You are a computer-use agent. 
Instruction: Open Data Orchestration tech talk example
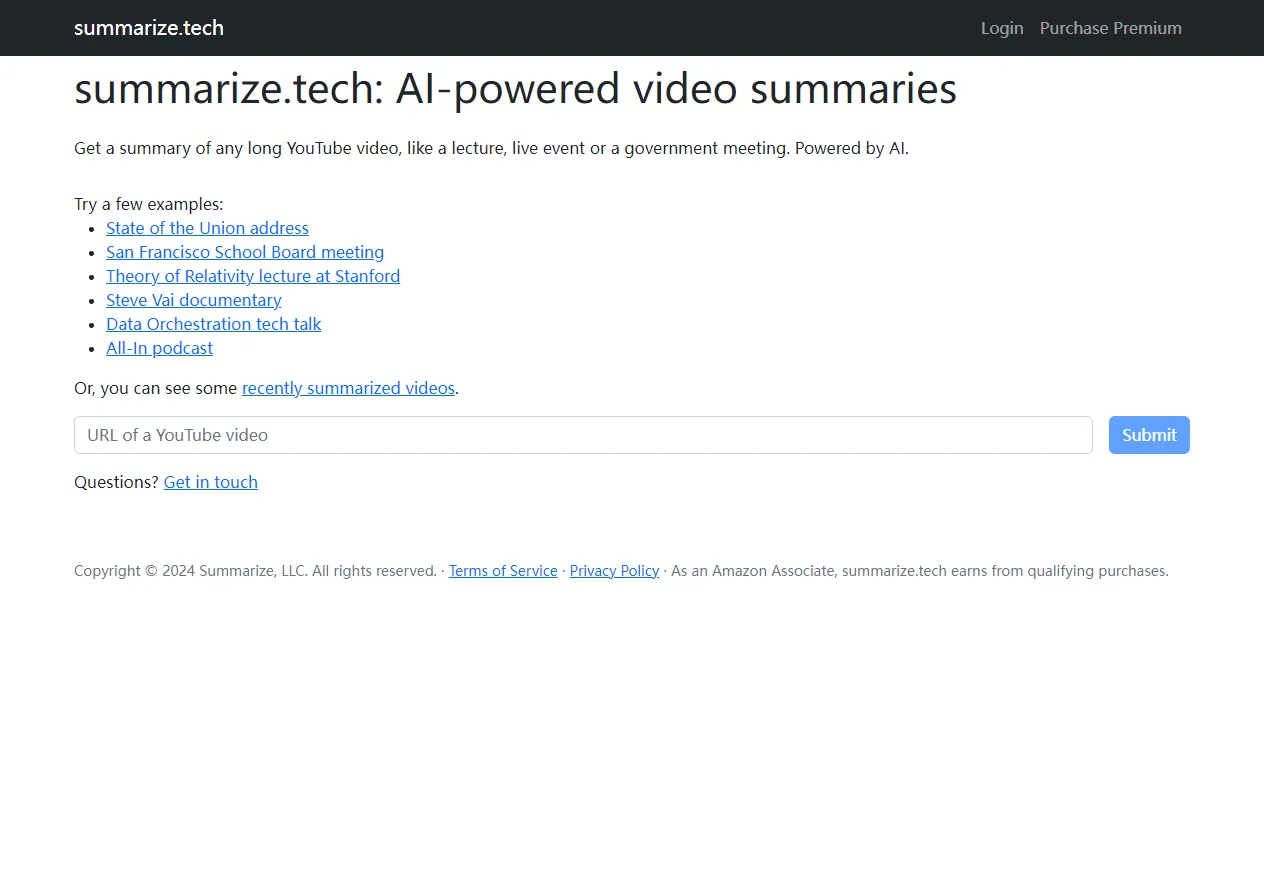[x=214, y=324]
